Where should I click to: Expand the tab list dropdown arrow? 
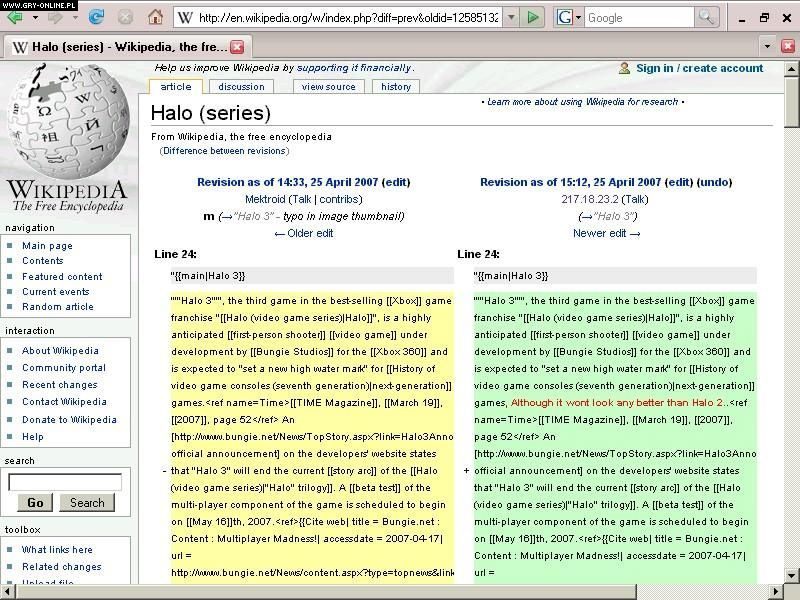(767, 46)
